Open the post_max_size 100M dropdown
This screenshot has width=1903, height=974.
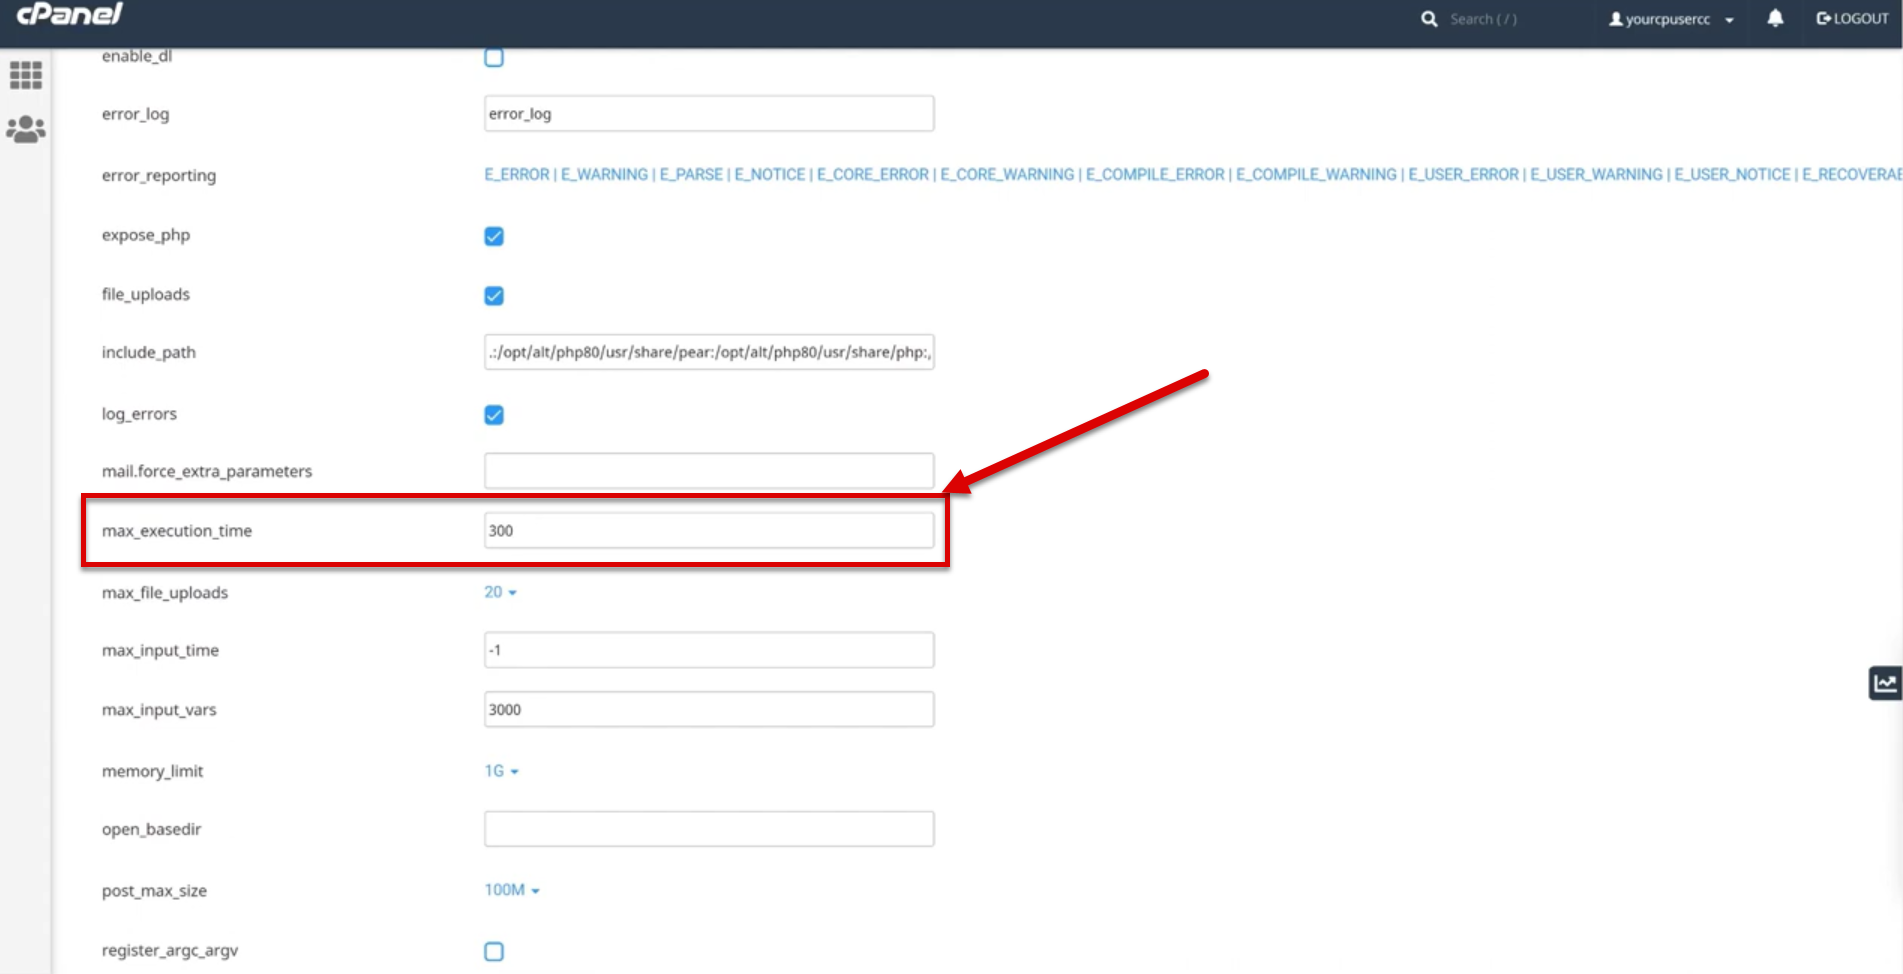pos(511,890)
